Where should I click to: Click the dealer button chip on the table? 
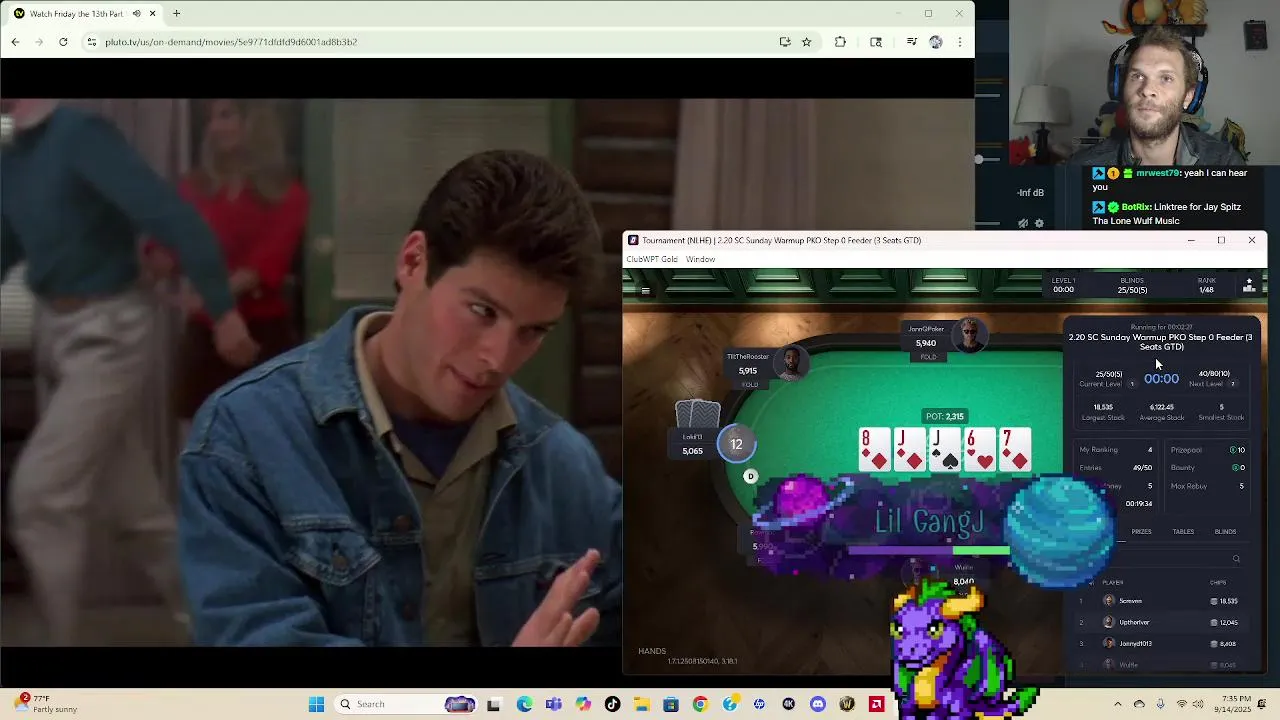pos(750,476)
